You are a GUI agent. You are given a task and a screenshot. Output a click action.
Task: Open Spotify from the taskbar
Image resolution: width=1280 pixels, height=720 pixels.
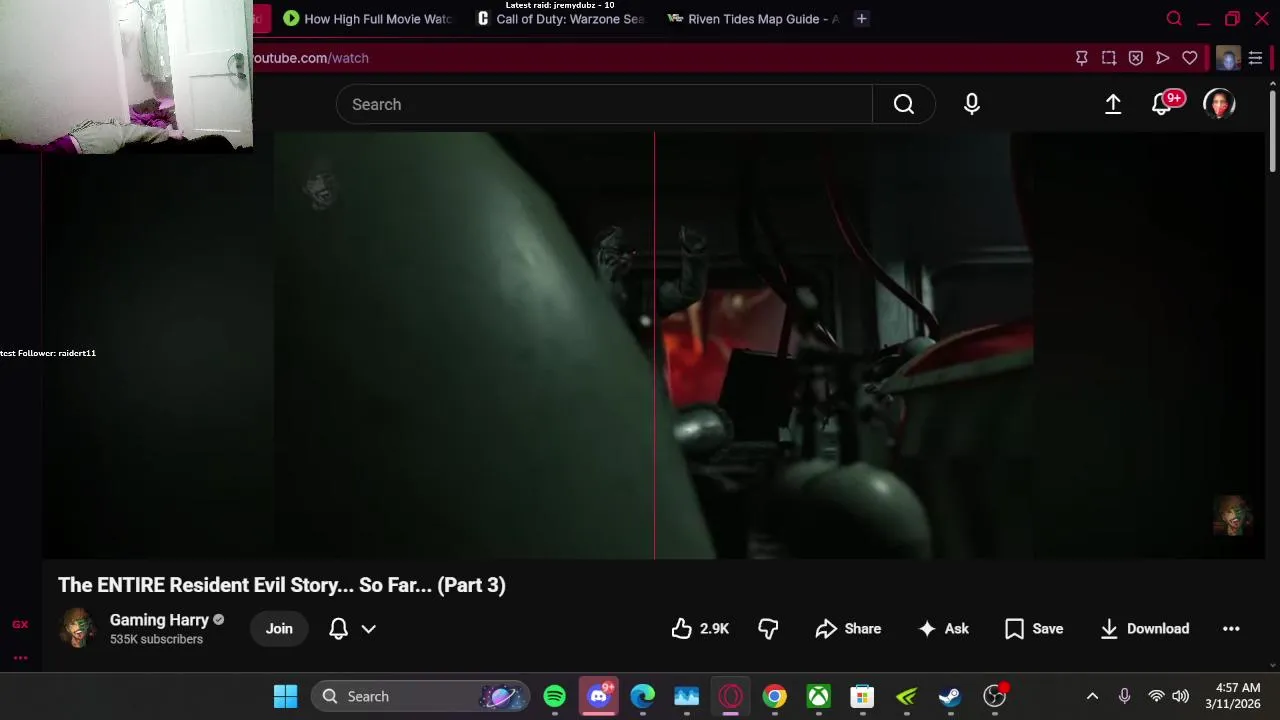click(554, 696)
